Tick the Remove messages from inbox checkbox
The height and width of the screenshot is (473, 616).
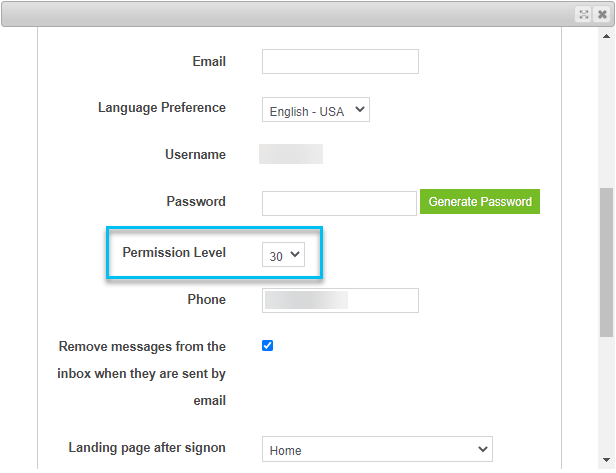[x=268, y=346]
